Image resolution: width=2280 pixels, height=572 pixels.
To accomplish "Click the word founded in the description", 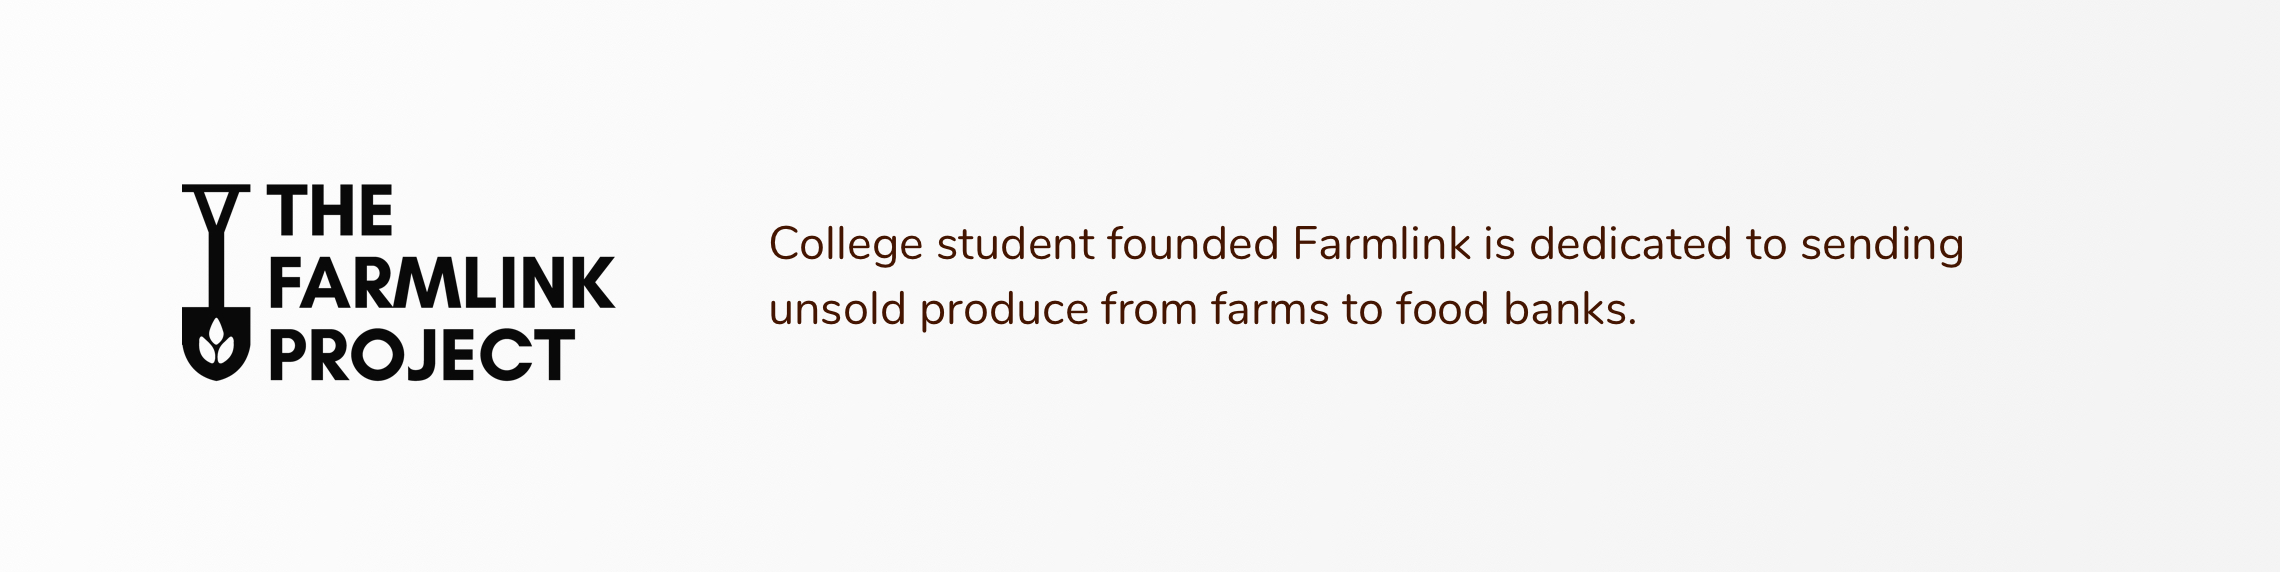I will pyautogui.click(x=1193, y=243).
